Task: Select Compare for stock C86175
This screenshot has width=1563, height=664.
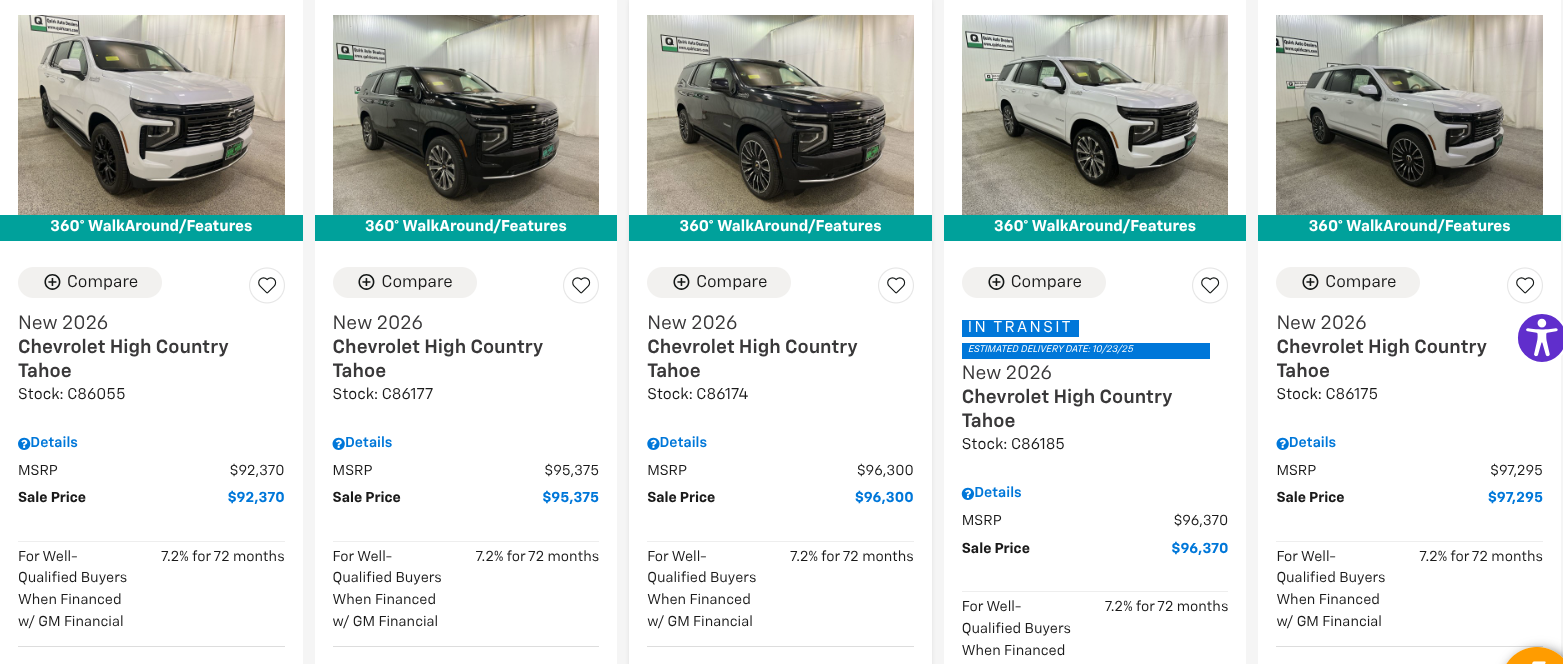Action: click(1348, 282)
